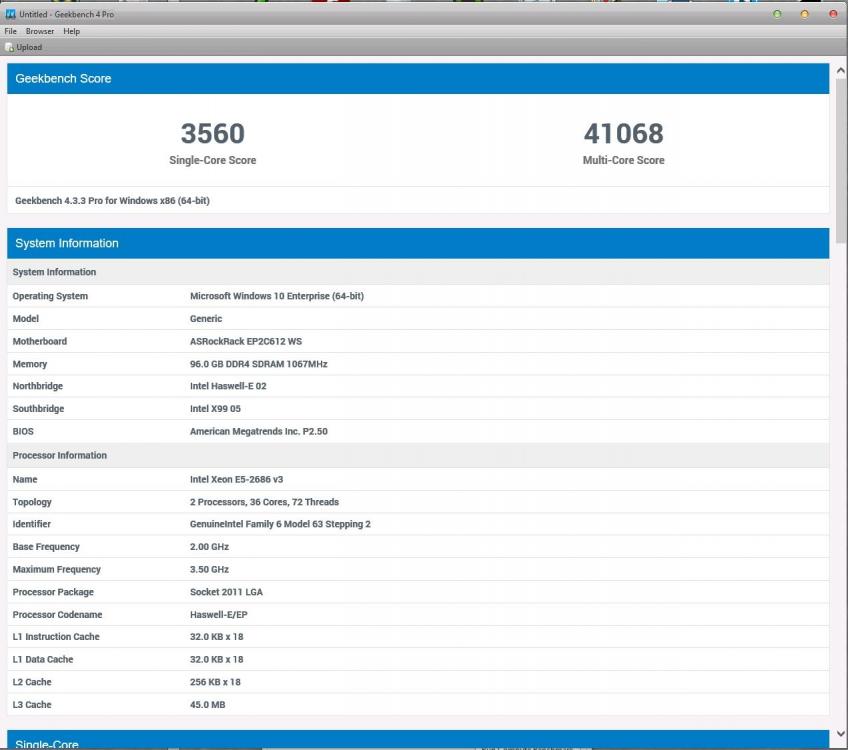
Task: Select the single-core score 3560
Action: coord(213,134)
